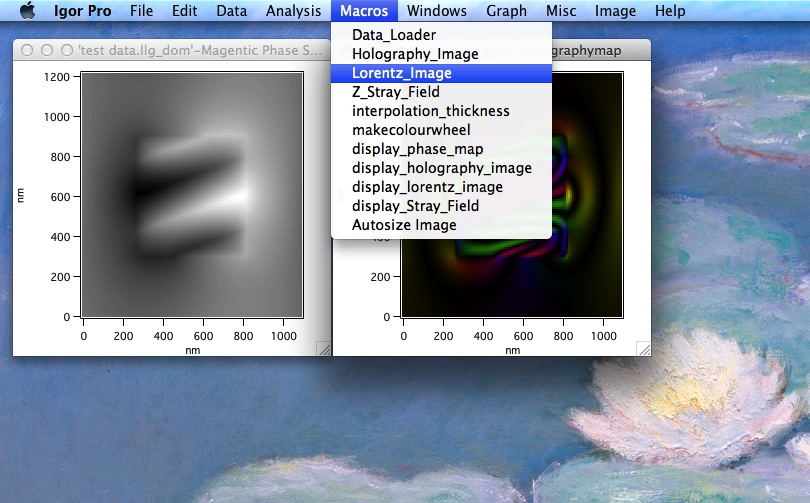810x503 pixels.
Task: Open the Apple menu icon
Action: [27, 11]
